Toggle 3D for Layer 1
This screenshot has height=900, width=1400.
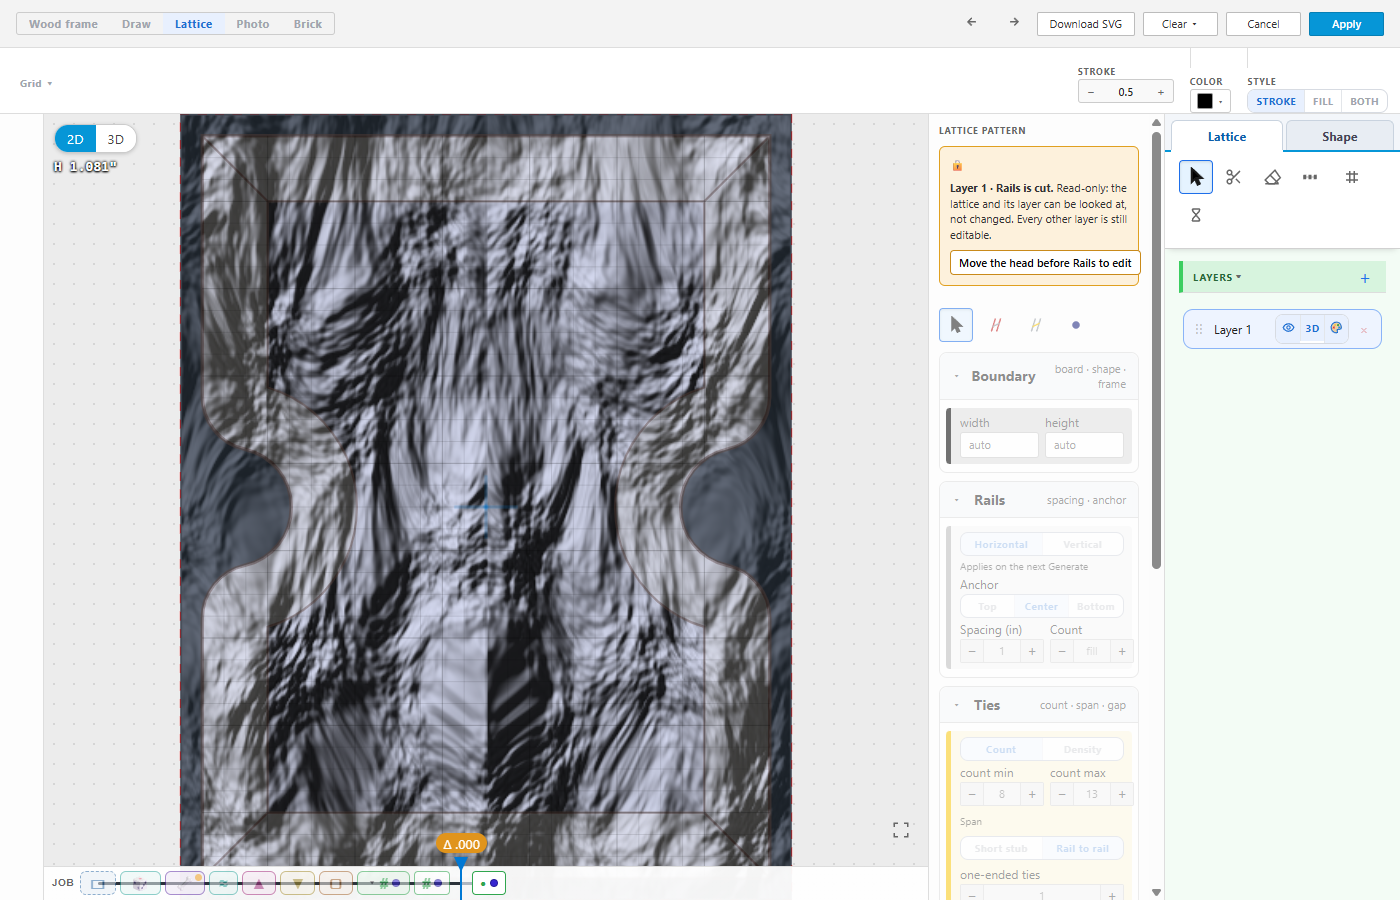[x=1312, y=328]
